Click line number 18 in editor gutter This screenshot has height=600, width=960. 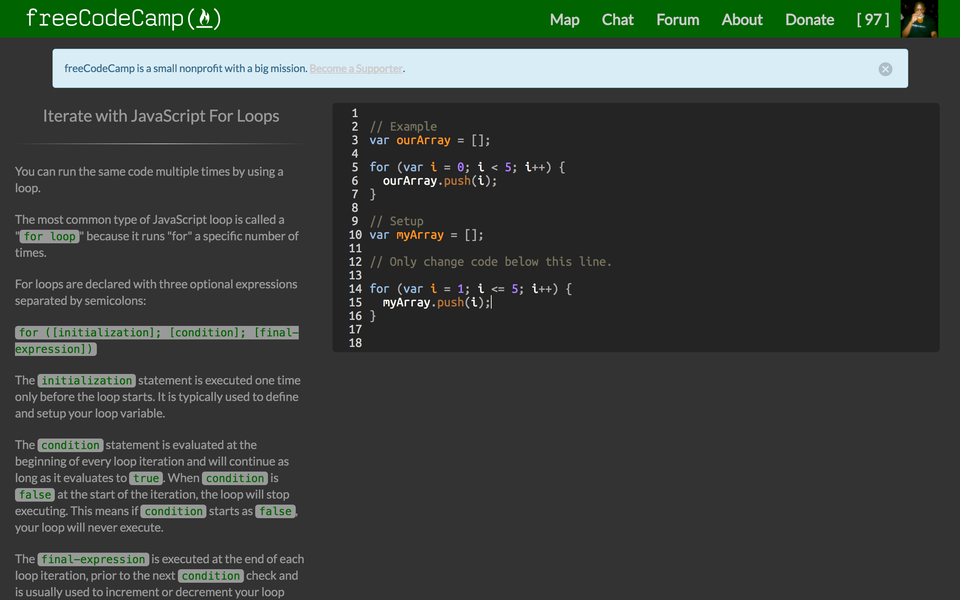355,343
